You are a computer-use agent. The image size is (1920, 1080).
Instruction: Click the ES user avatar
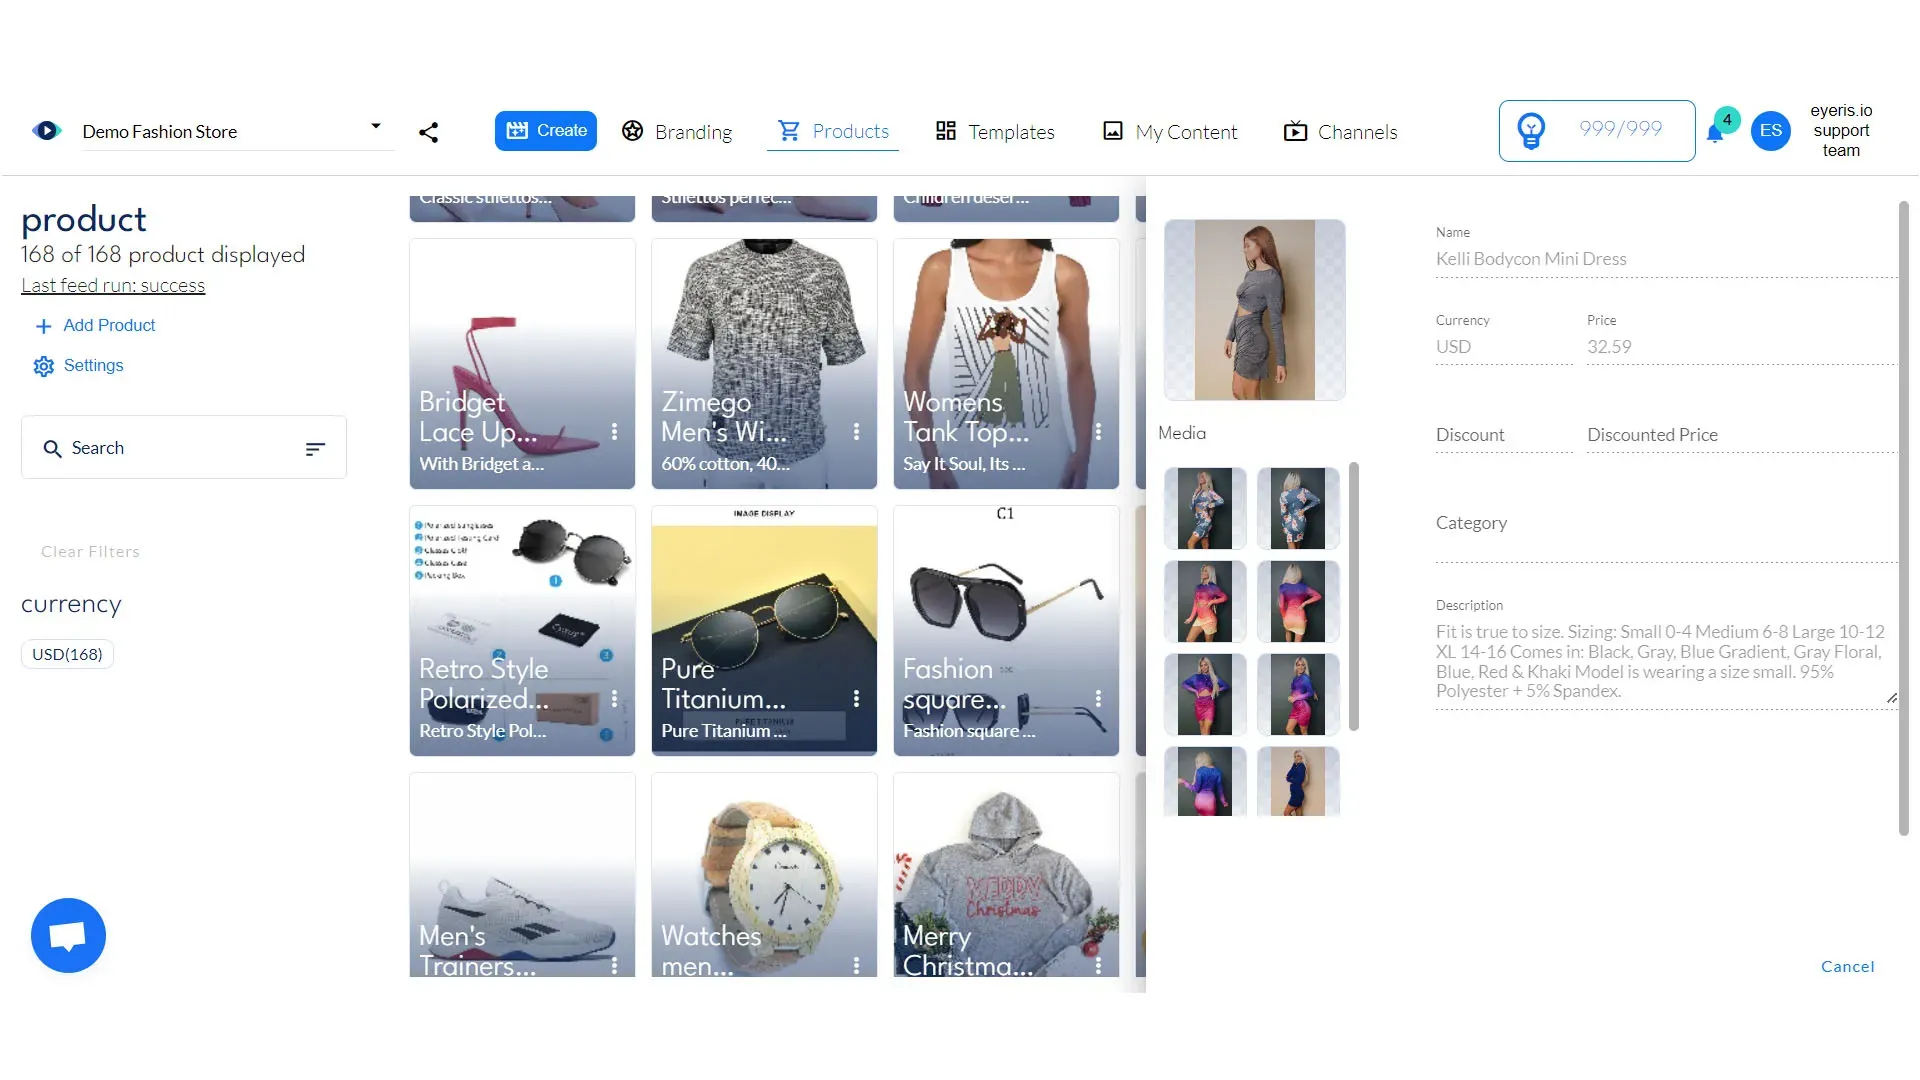tap(1770, 131)
